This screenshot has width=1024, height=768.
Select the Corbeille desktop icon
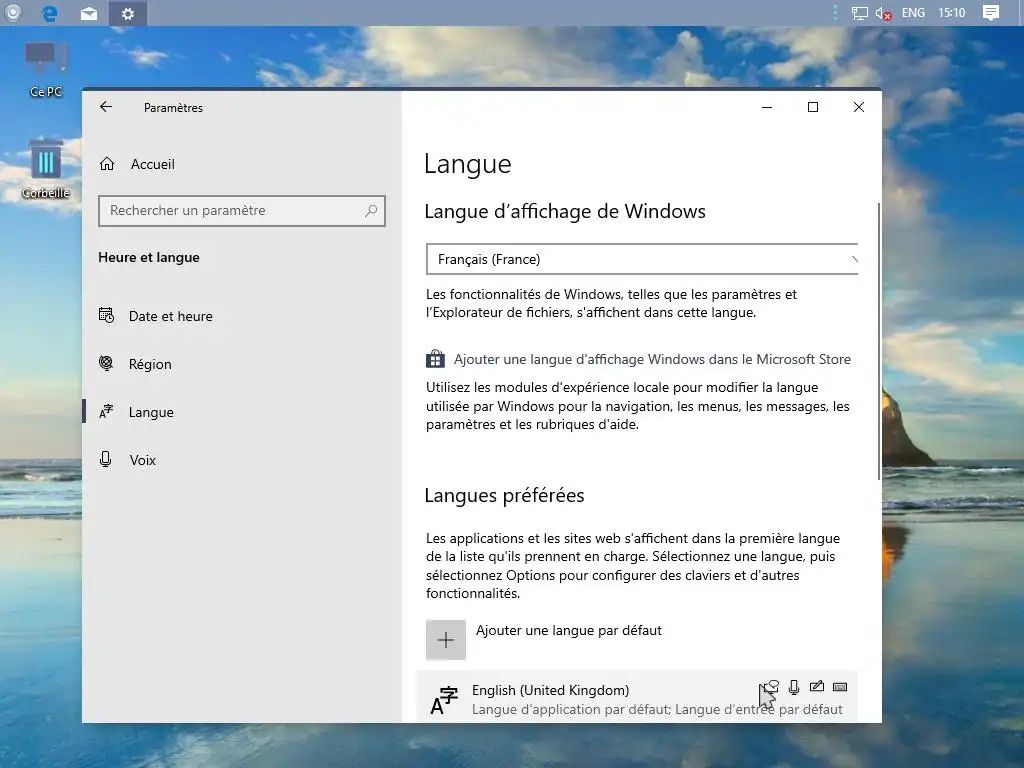point(46,169)
